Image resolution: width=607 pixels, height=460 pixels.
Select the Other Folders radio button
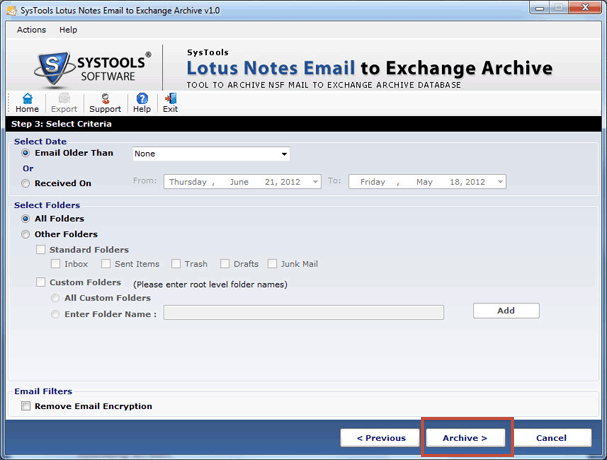[x=26, y=234]
